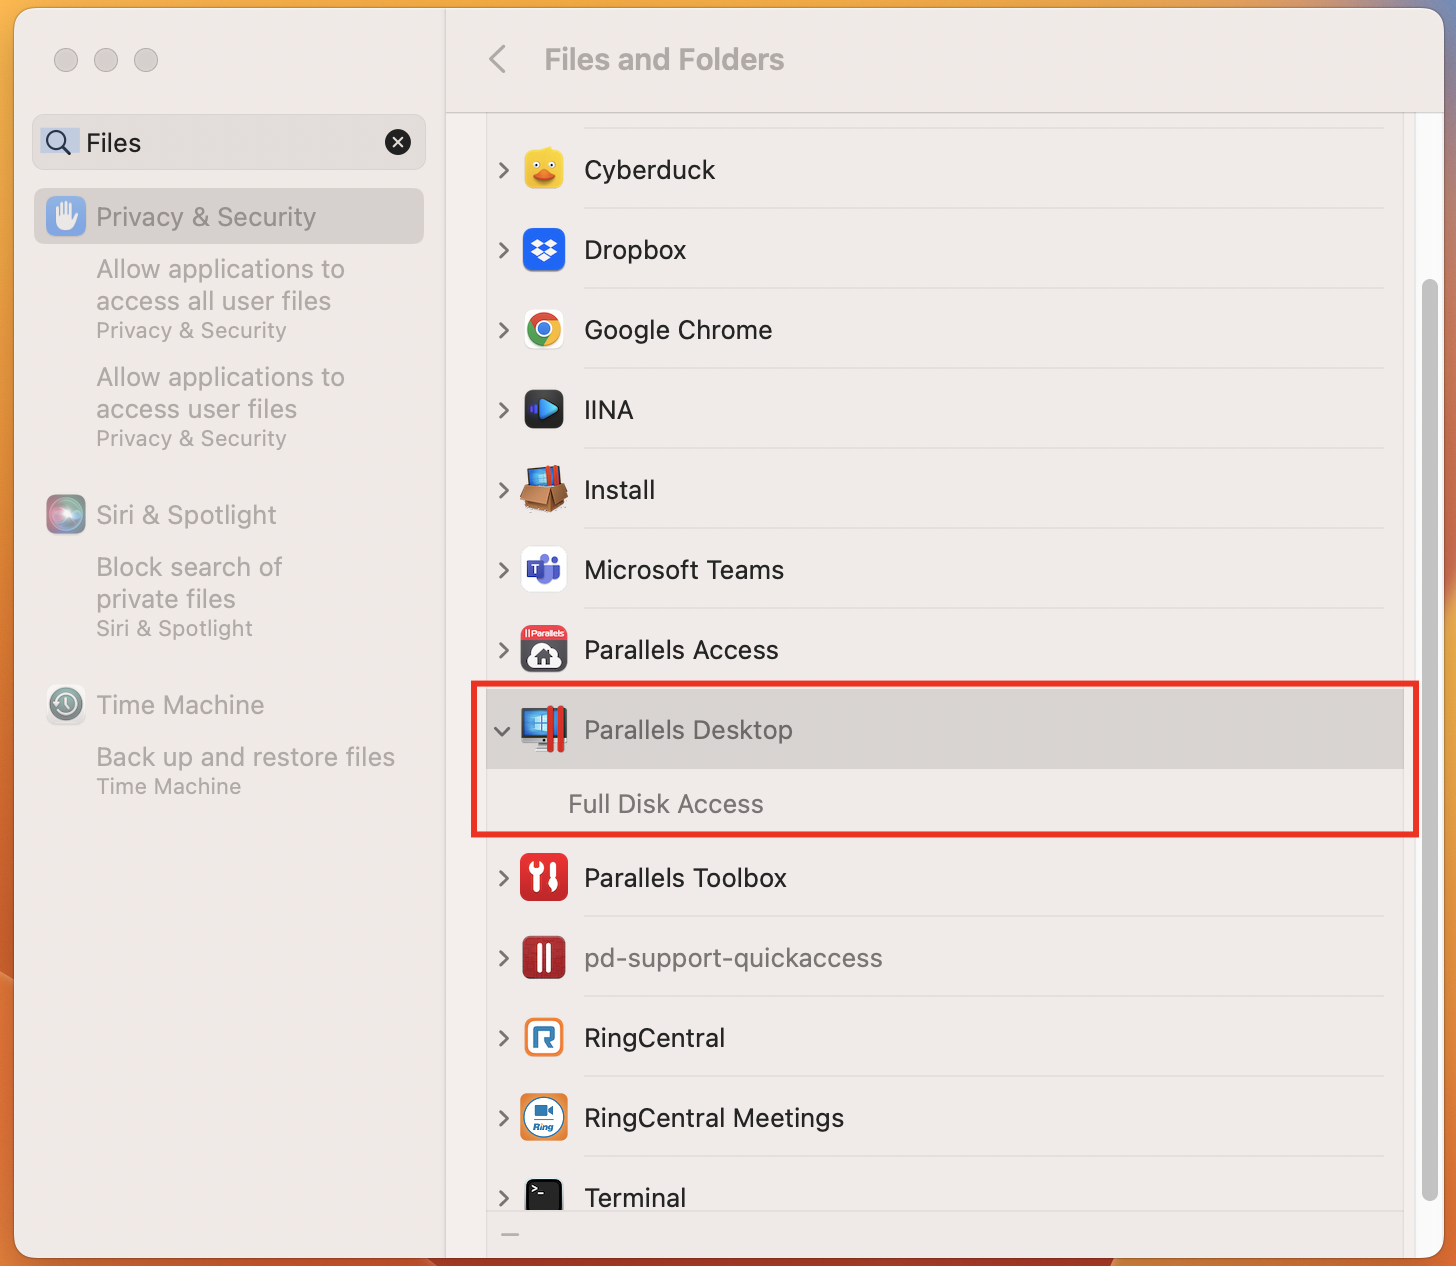This screenshot has height=1266, width=1456.
Task: Select the 'RingCentral Meetings' name text
Action: tap(714, 1118)
